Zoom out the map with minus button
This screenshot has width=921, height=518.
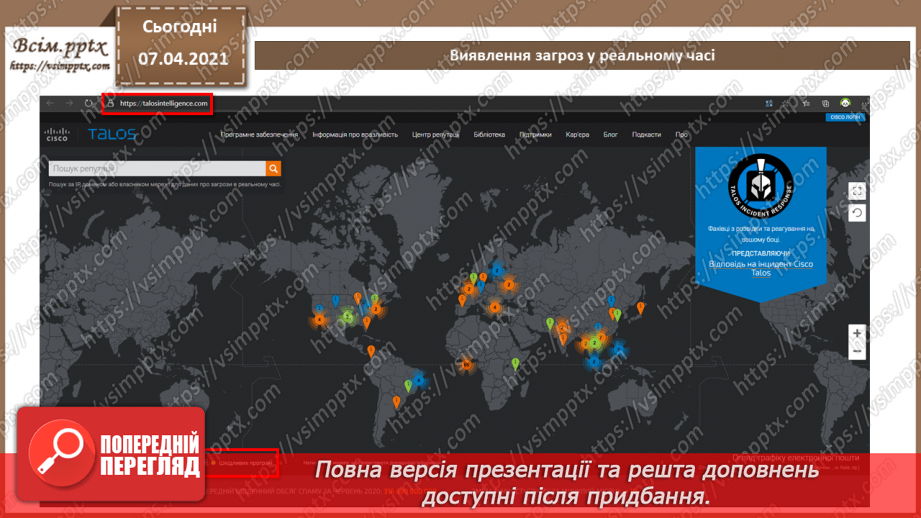pos(857,351)
